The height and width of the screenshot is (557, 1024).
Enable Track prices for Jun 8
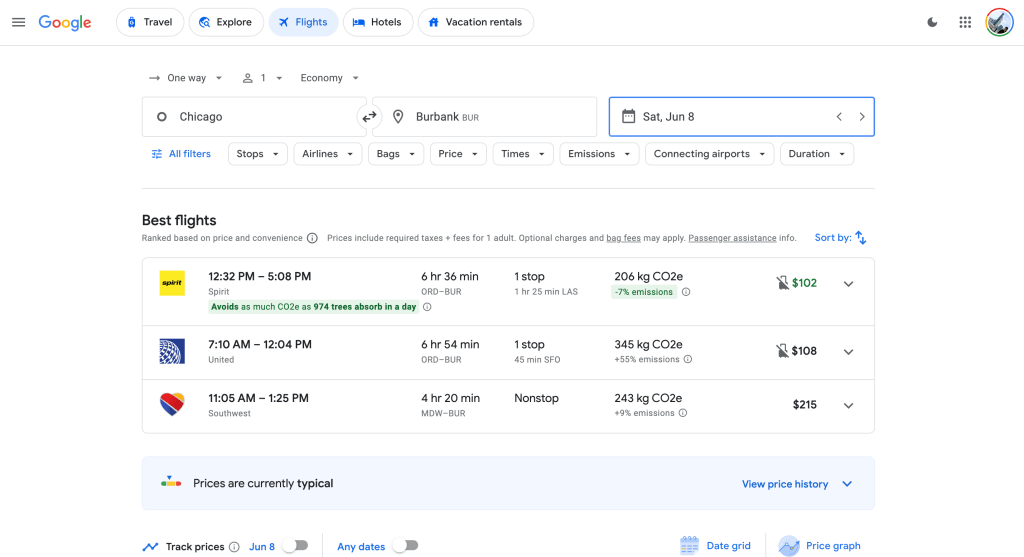[294, 546]
